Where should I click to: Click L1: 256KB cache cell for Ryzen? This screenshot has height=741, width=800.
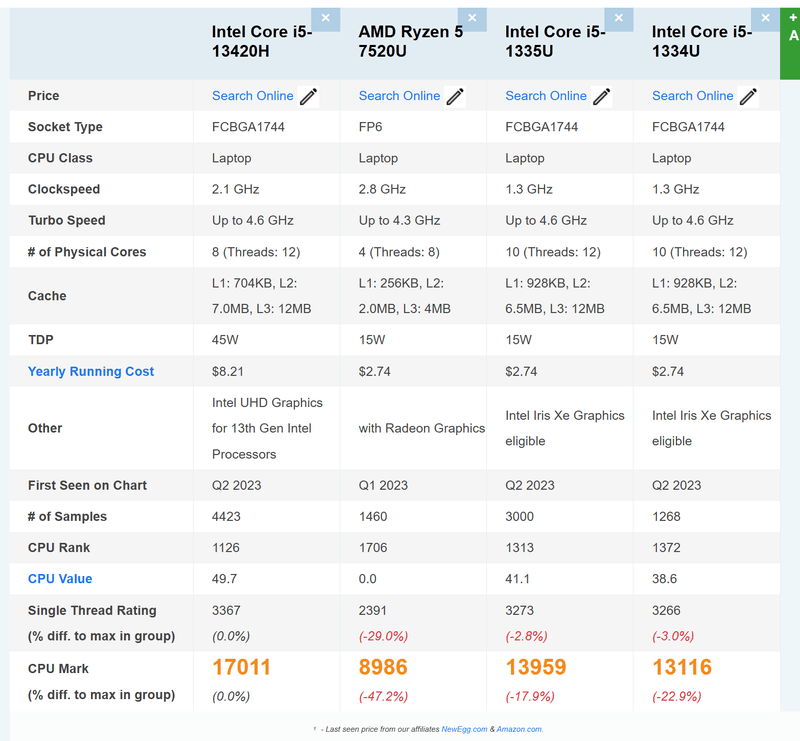click(405, 296)
